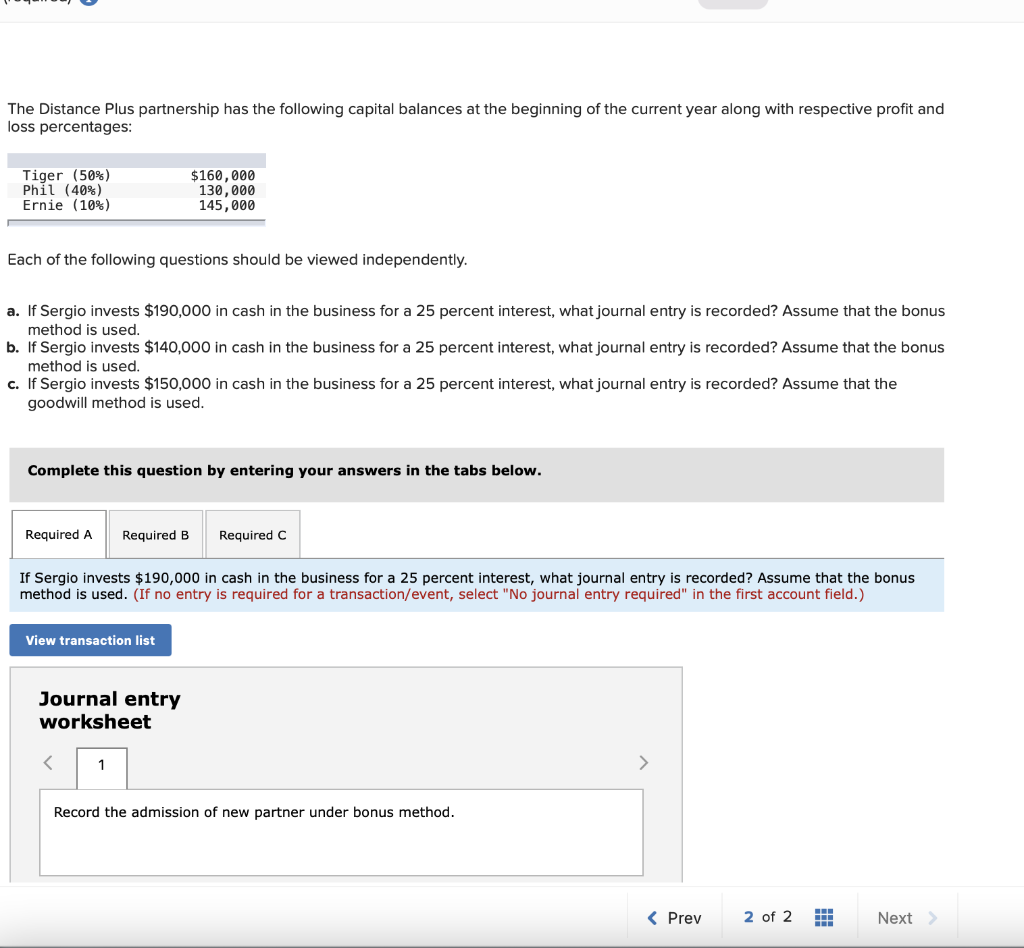Select journal entry worksheet tab 1
Viewport: 1024px width, 948px height.
point(102,768)
